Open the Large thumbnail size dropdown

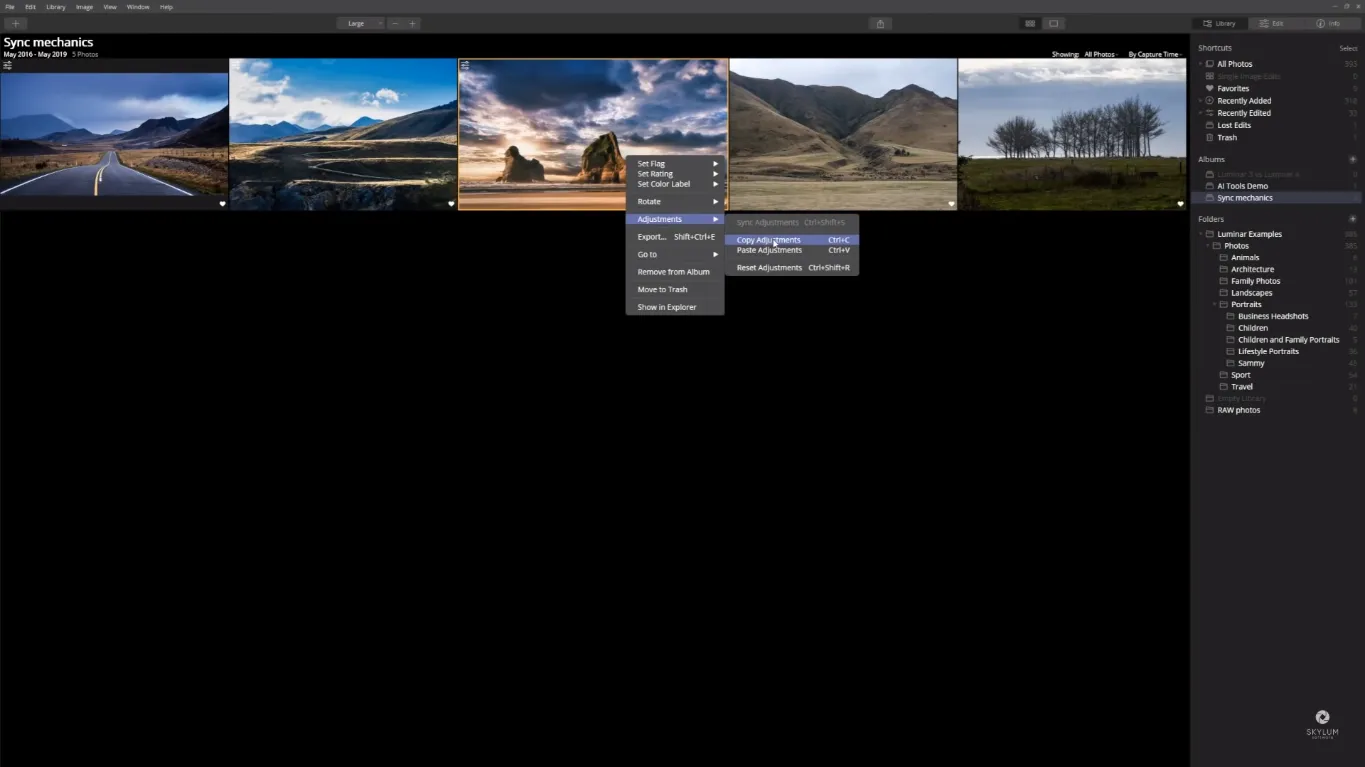(x=360, y=23)
